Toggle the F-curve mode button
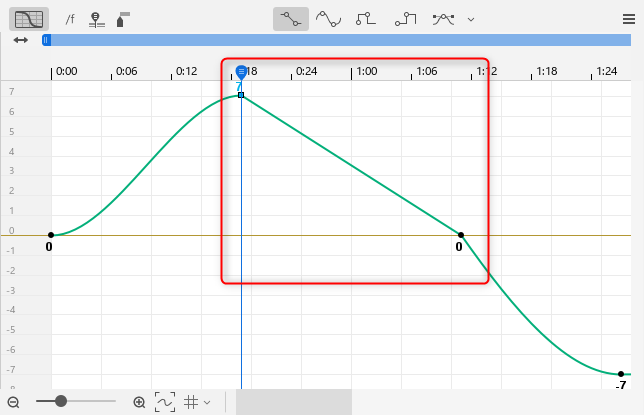 click(x=29, y=19)
